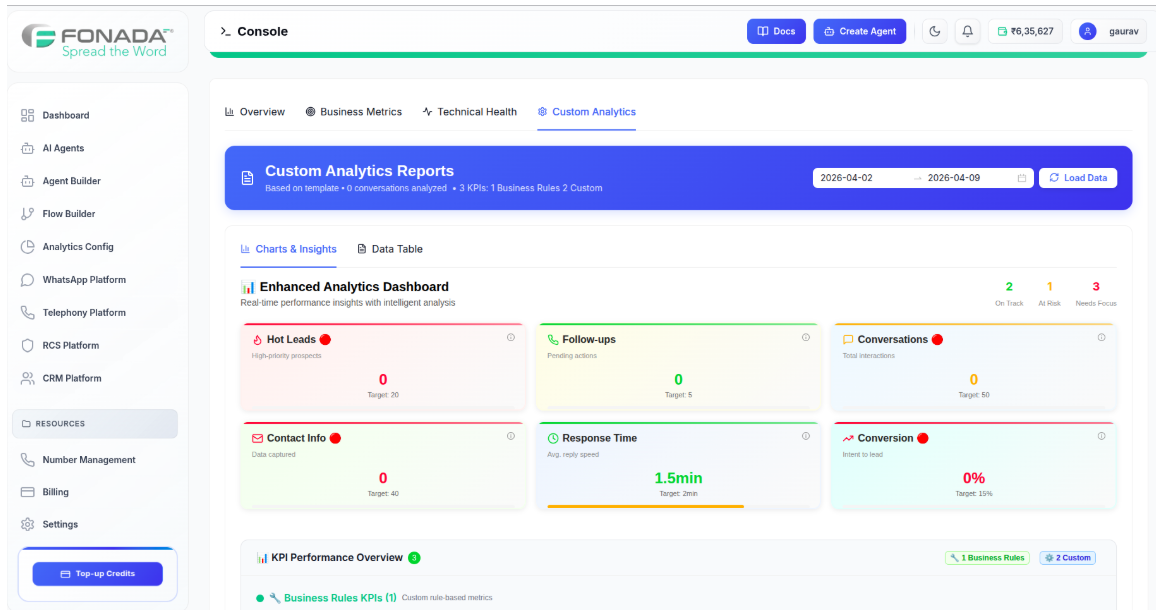Open notifications bell icon
The height and width of the screenshot is (613, 1156).
pyautogui.click(x=968, y=32)
